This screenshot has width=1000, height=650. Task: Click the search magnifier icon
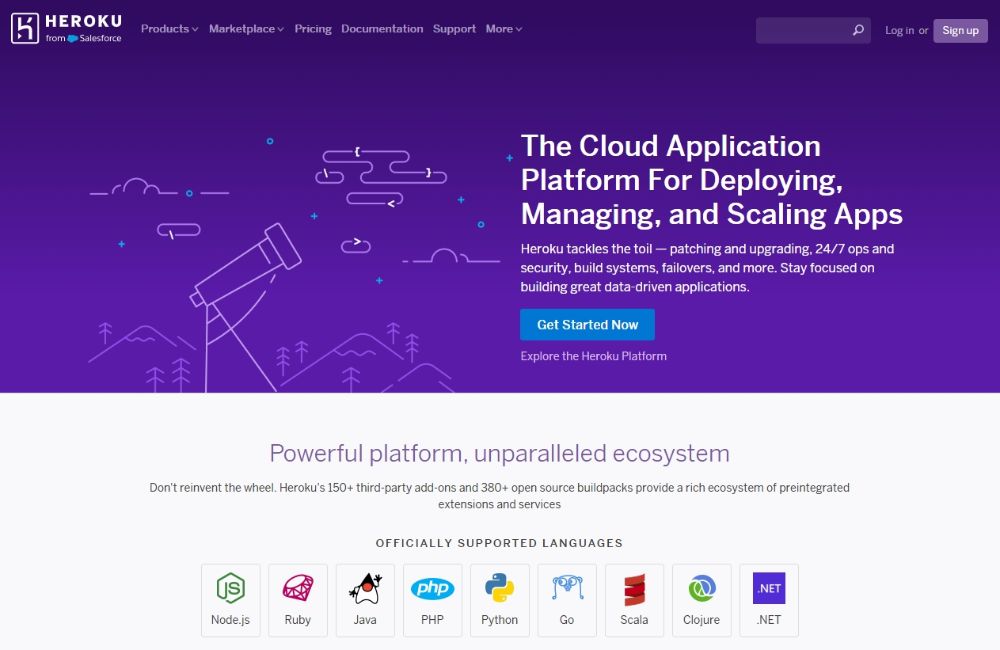pyautogui.click(x=858, y=30)
